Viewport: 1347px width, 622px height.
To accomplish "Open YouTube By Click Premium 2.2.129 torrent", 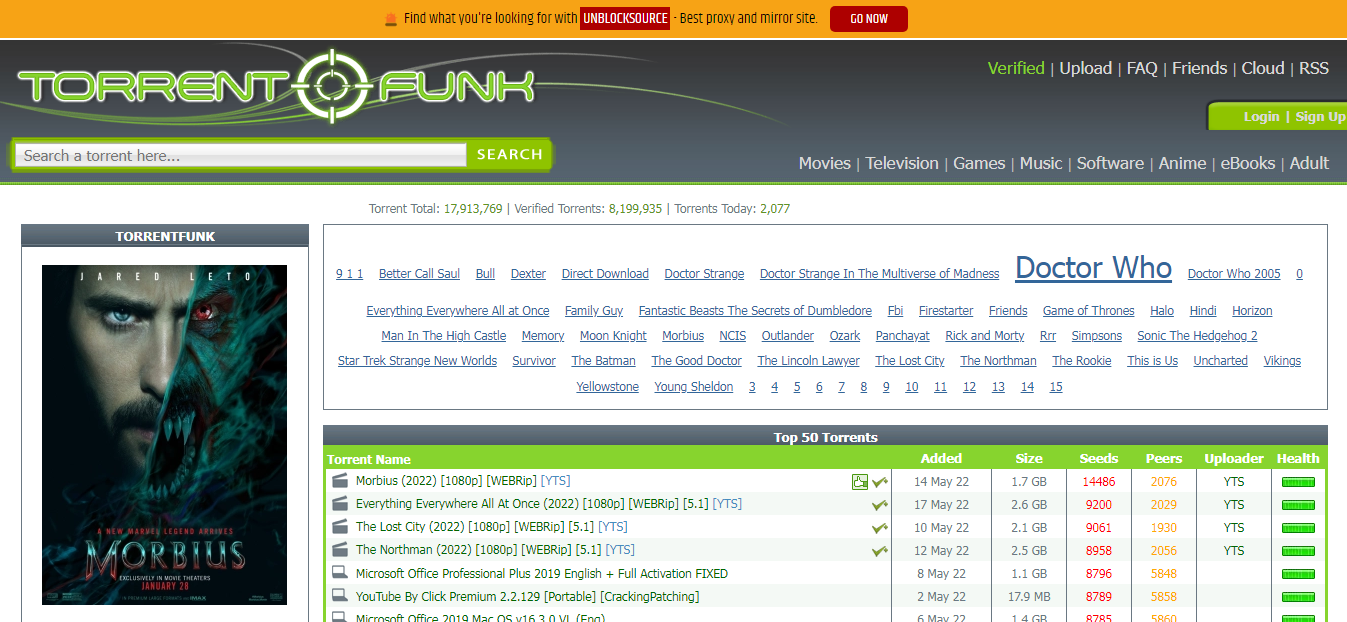I will coord(527,597).
